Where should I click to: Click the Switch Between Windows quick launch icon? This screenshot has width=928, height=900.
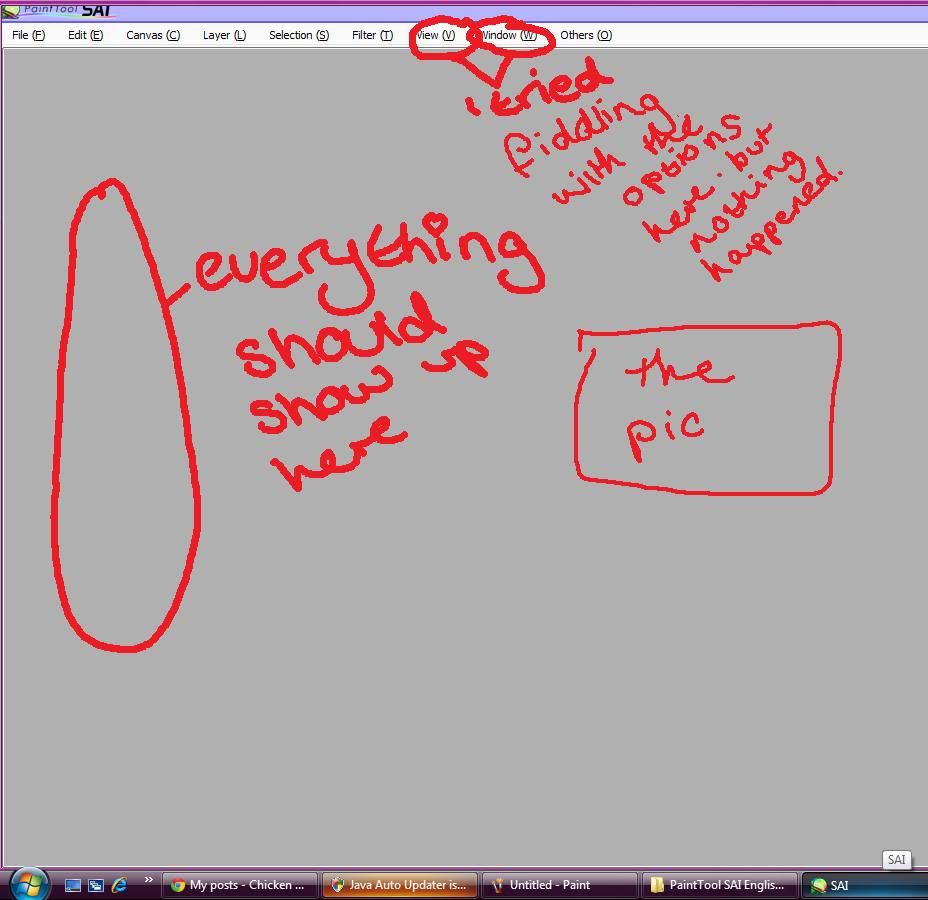[96, 885]
